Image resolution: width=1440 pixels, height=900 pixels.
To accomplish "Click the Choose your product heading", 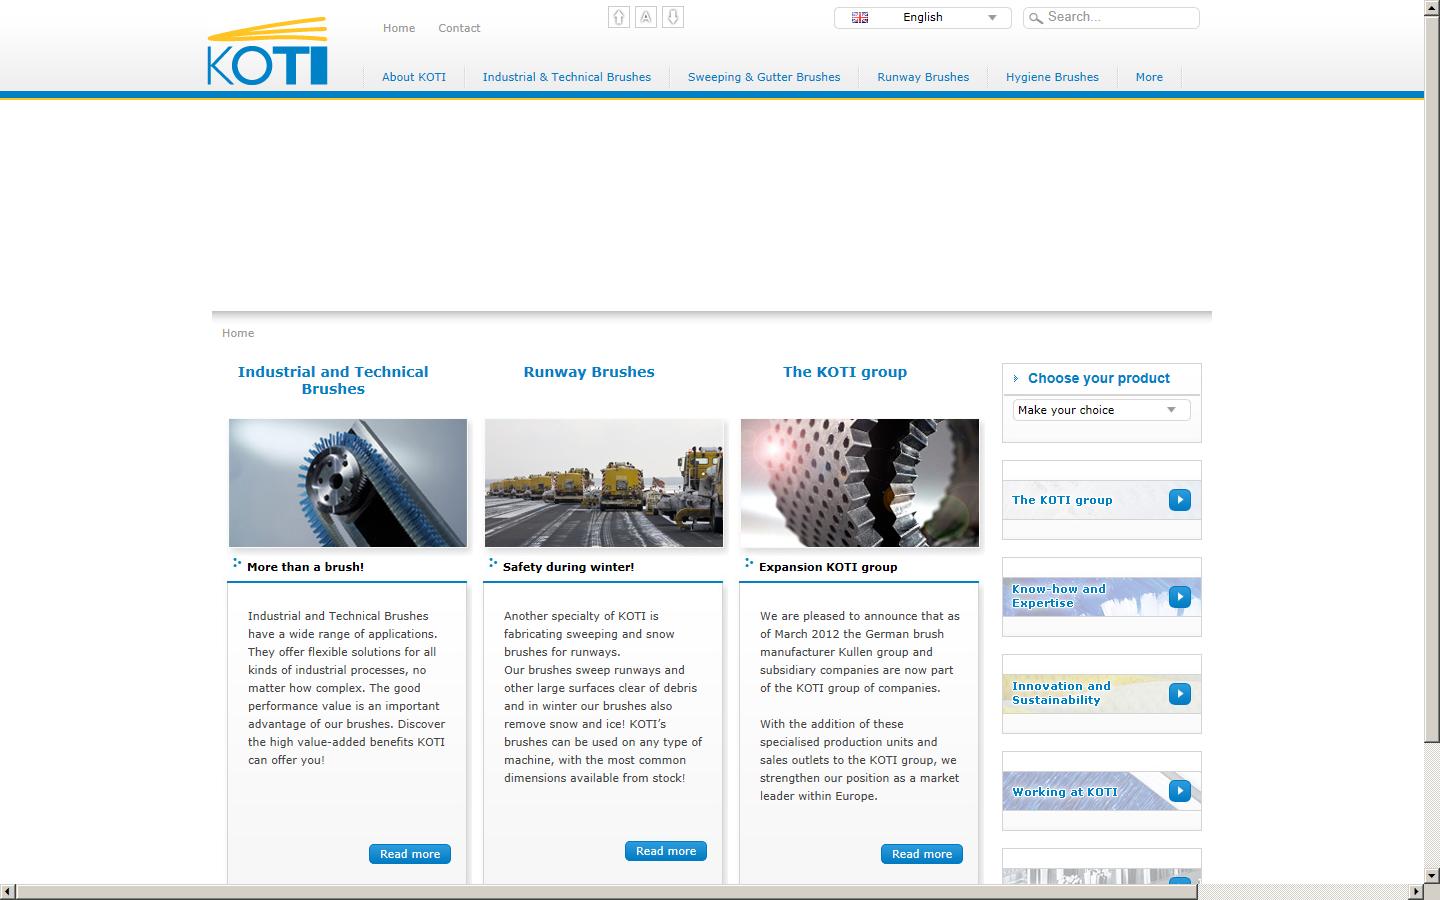I will pyautogui.click(x=1099, y=378).
